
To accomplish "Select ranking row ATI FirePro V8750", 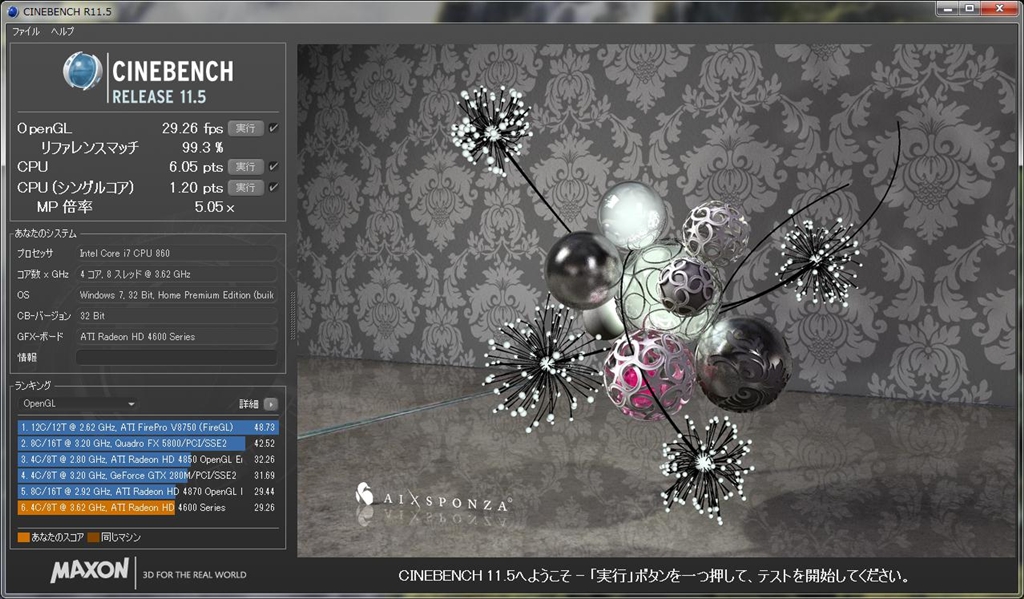I will (x=148, y=427).
